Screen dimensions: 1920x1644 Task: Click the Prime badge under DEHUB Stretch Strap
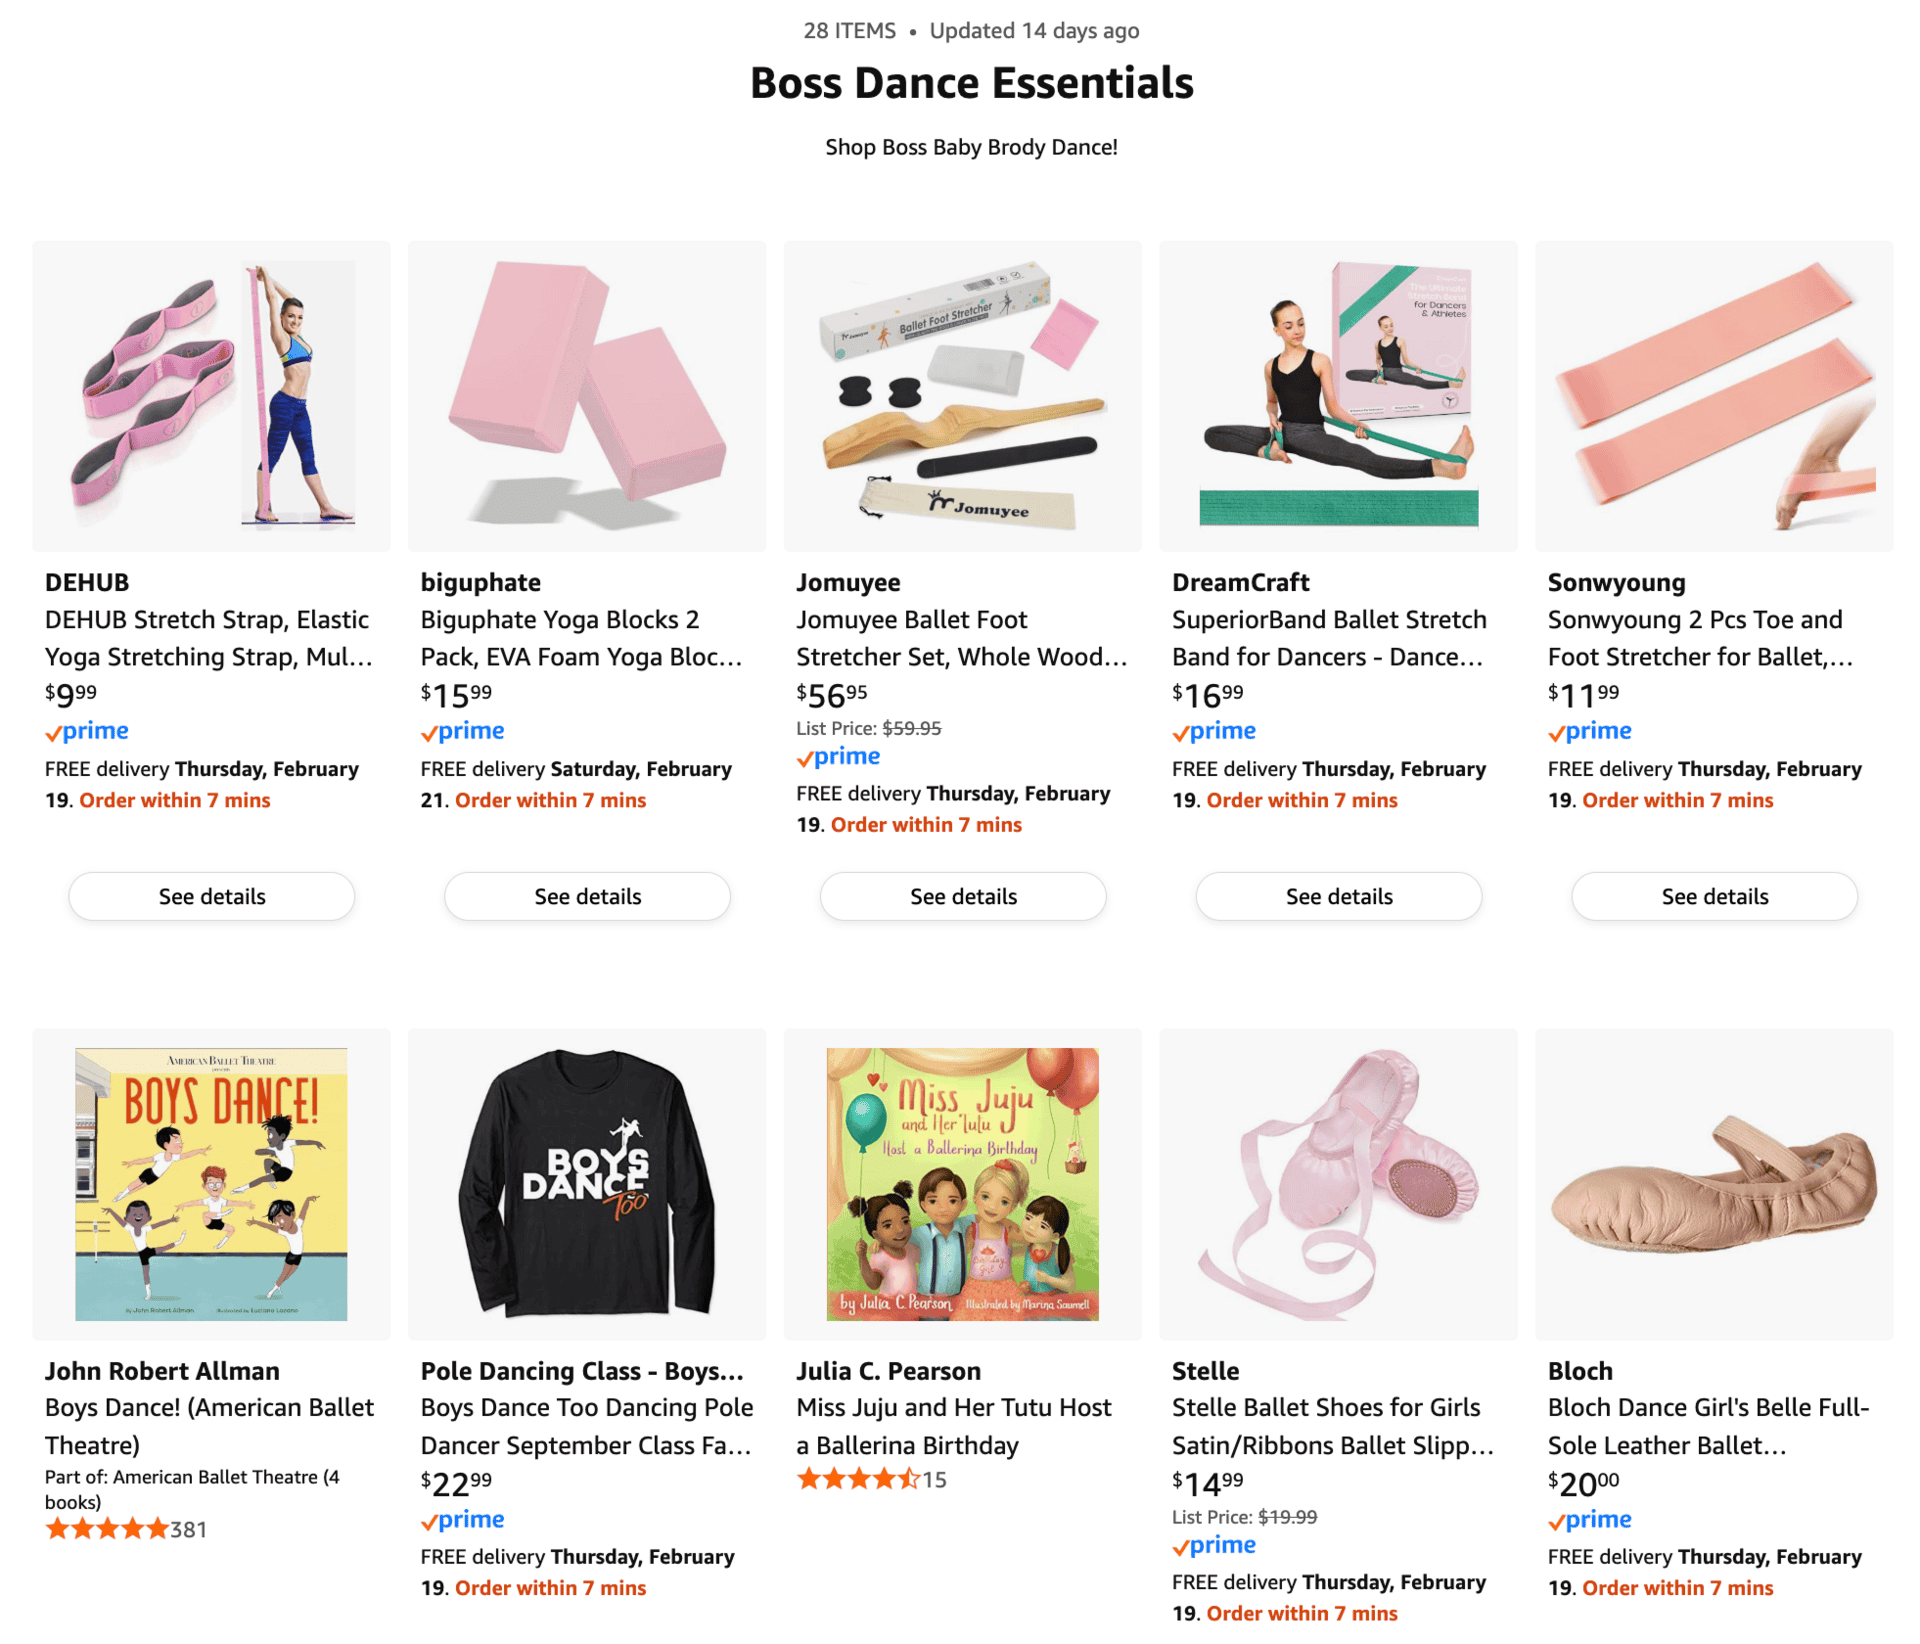(87, 731)
